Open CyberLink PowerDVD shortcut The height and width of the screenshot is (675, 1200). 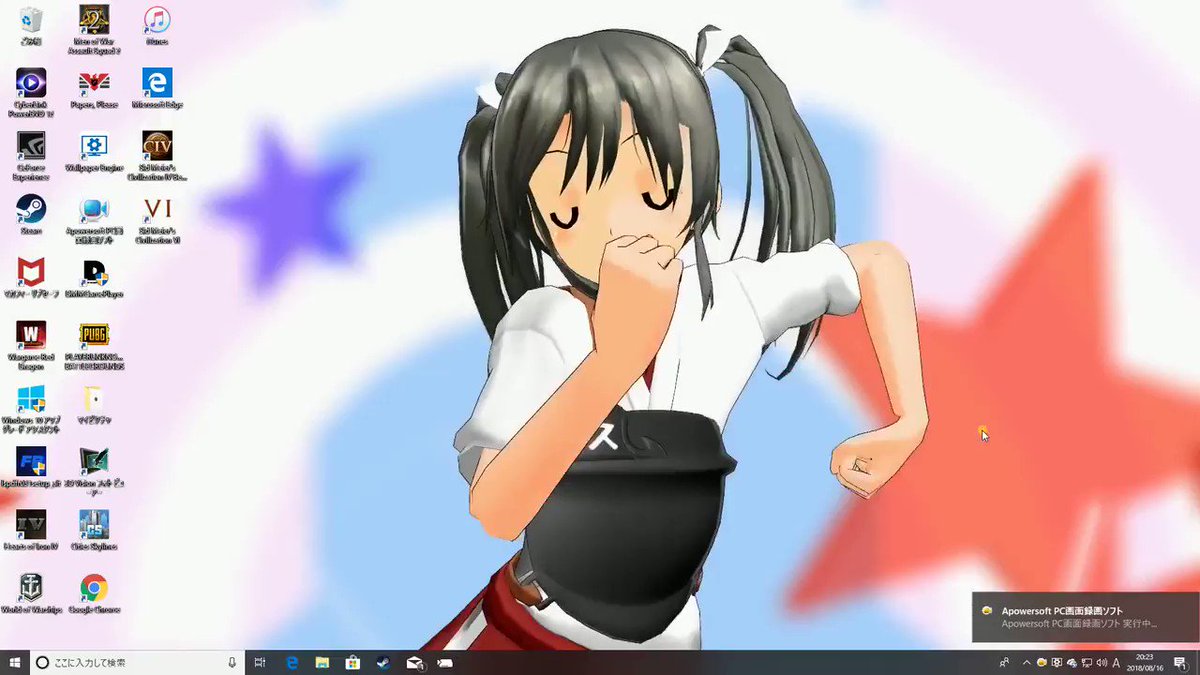point(31,93)
